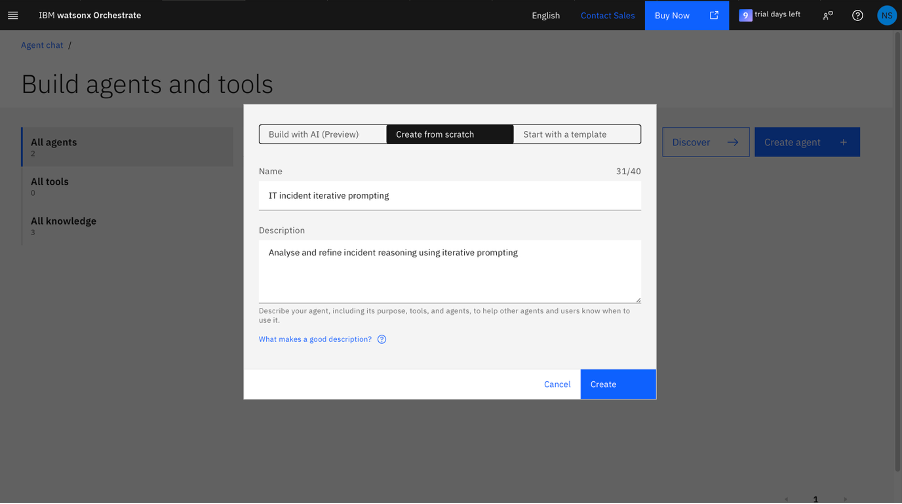Screen dimensions: 902x504
Task: Click the IBM watsonx Orchestrate title
Action: 90,16
